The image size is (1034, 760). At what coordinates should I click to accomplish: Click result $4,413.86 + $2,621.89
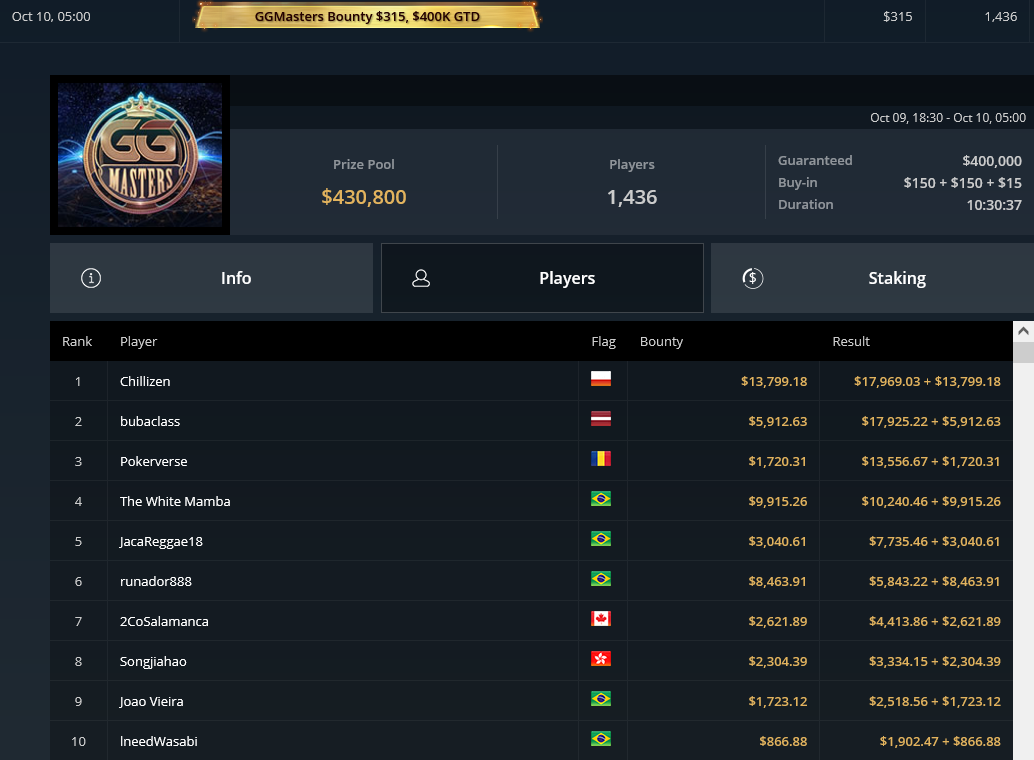(x=935, y=621)
